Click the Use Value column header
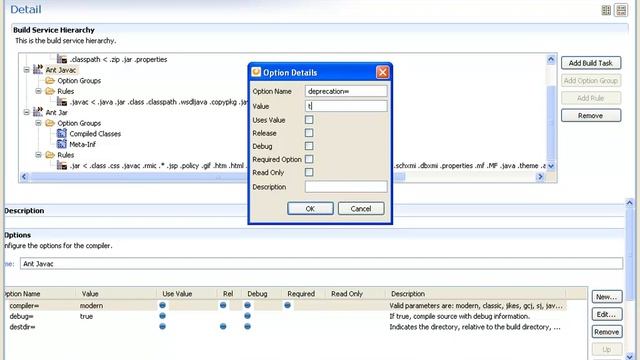The width and height of the screenshot is (640, 360). (x=187, y=293)
